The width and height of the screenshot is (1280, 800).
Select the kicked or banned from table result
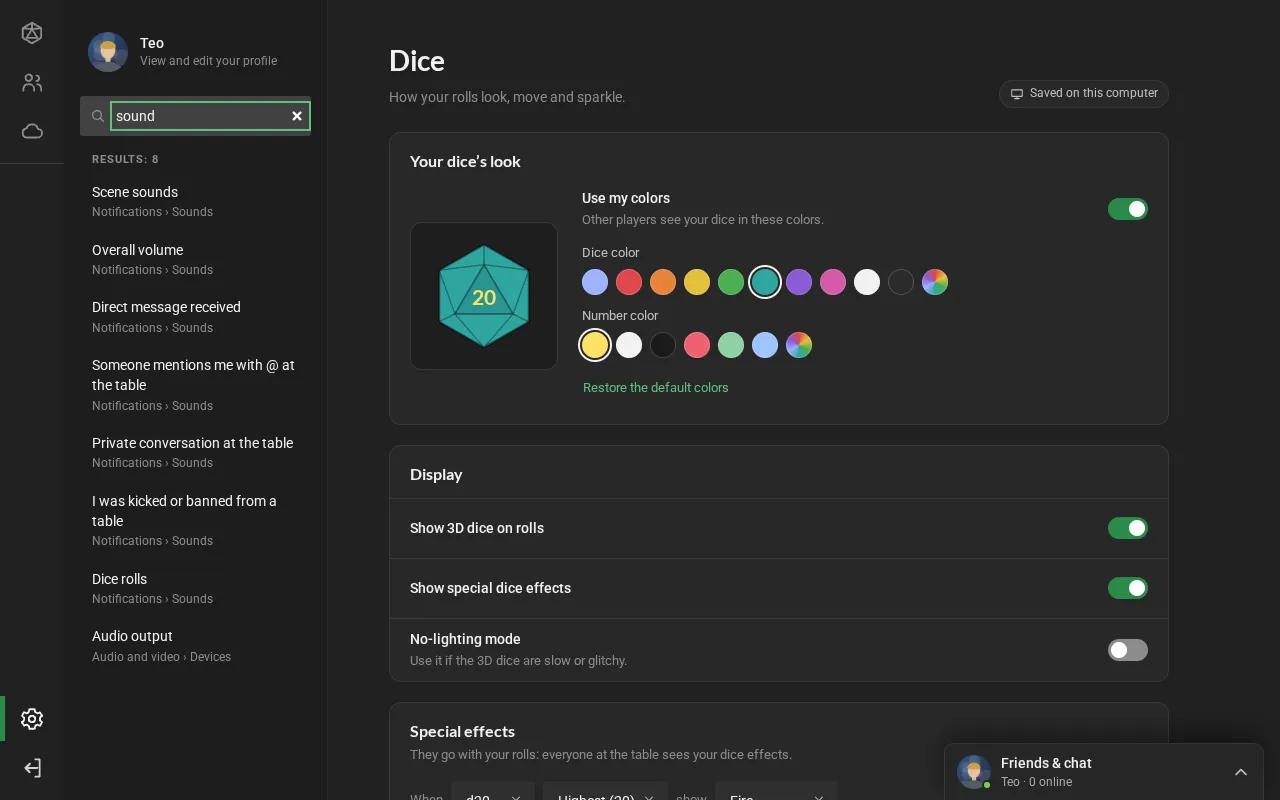[195, 520]
